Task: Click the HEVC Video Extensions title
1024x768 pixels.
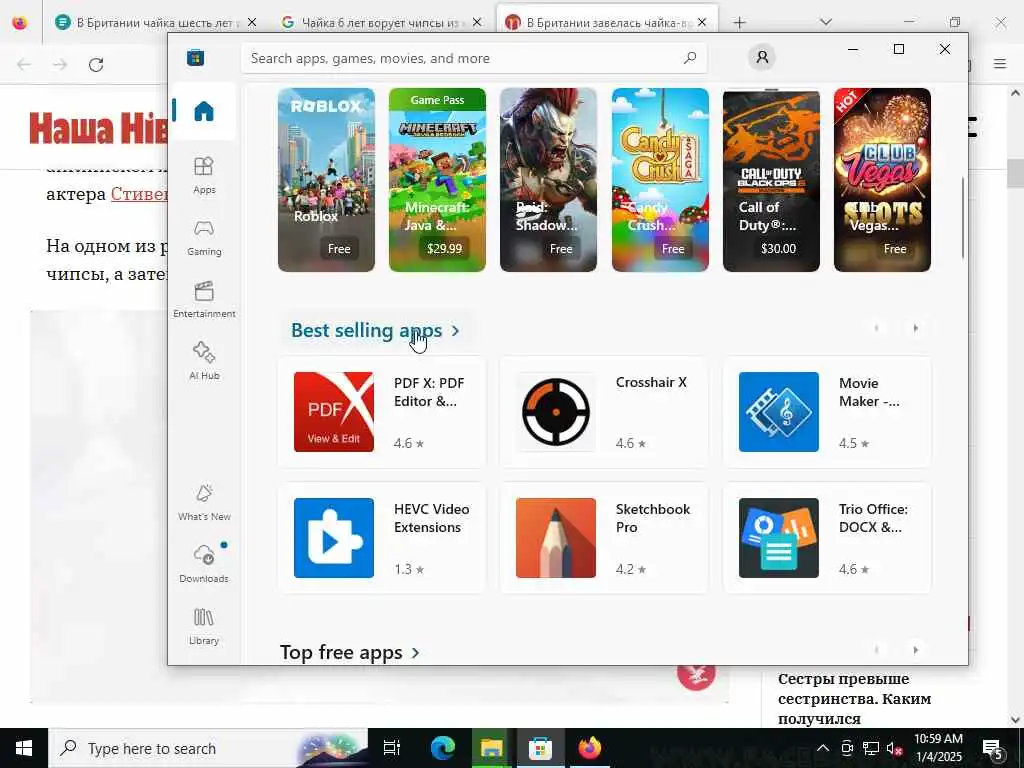Action: [432, 518]
